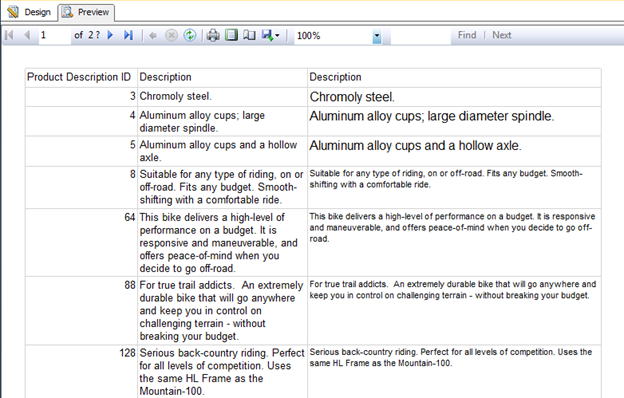
Task: Click large-font 'hollow axle' description cell
Action: coord(454,151)
